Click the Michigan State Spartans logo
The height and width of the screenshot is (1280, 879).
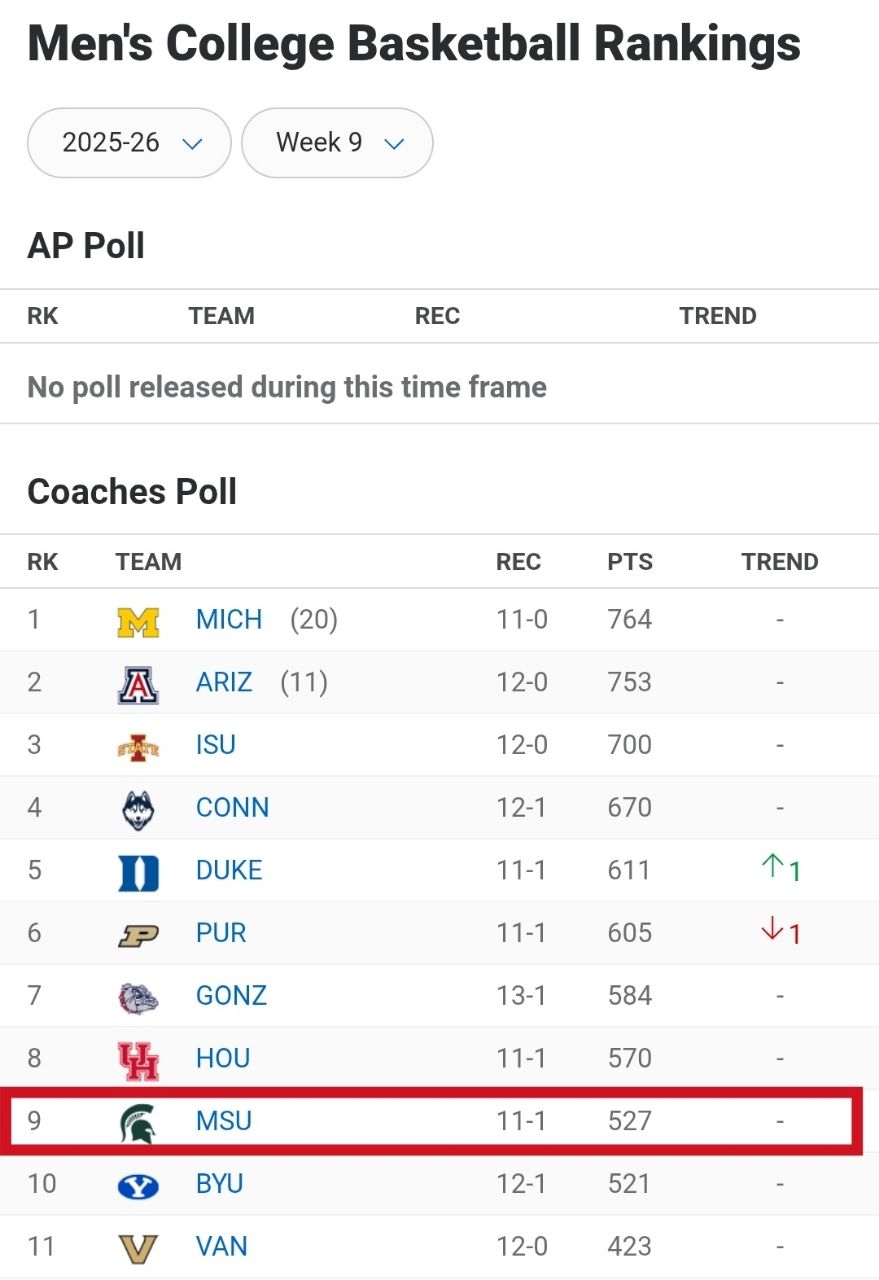pos(138,1122)
